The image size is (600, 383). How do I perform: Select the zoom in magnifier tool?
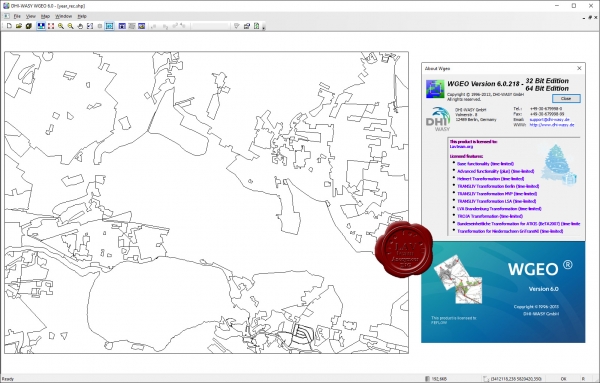pos(61,26)
